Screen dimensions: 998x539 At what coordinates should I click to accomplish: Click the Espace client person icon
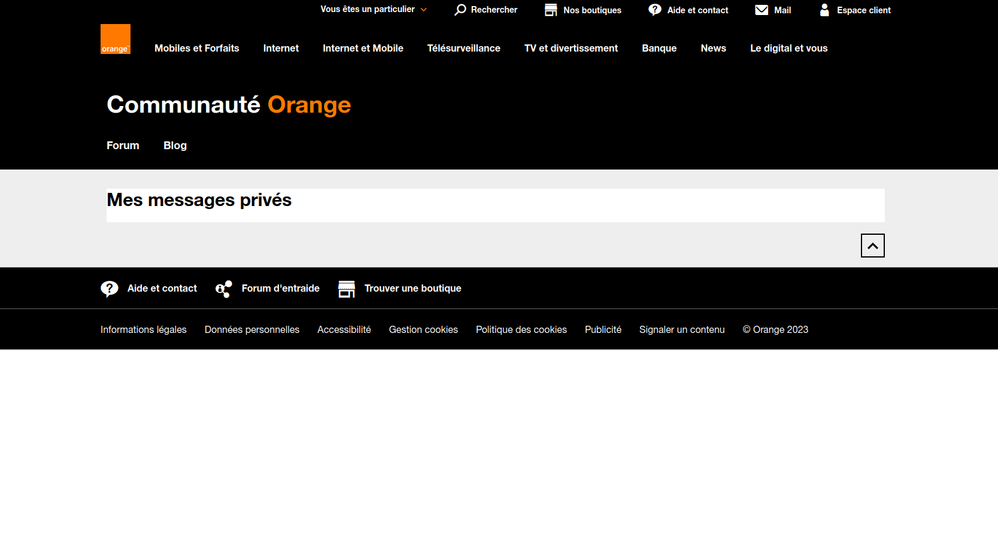tap(824, 10)
